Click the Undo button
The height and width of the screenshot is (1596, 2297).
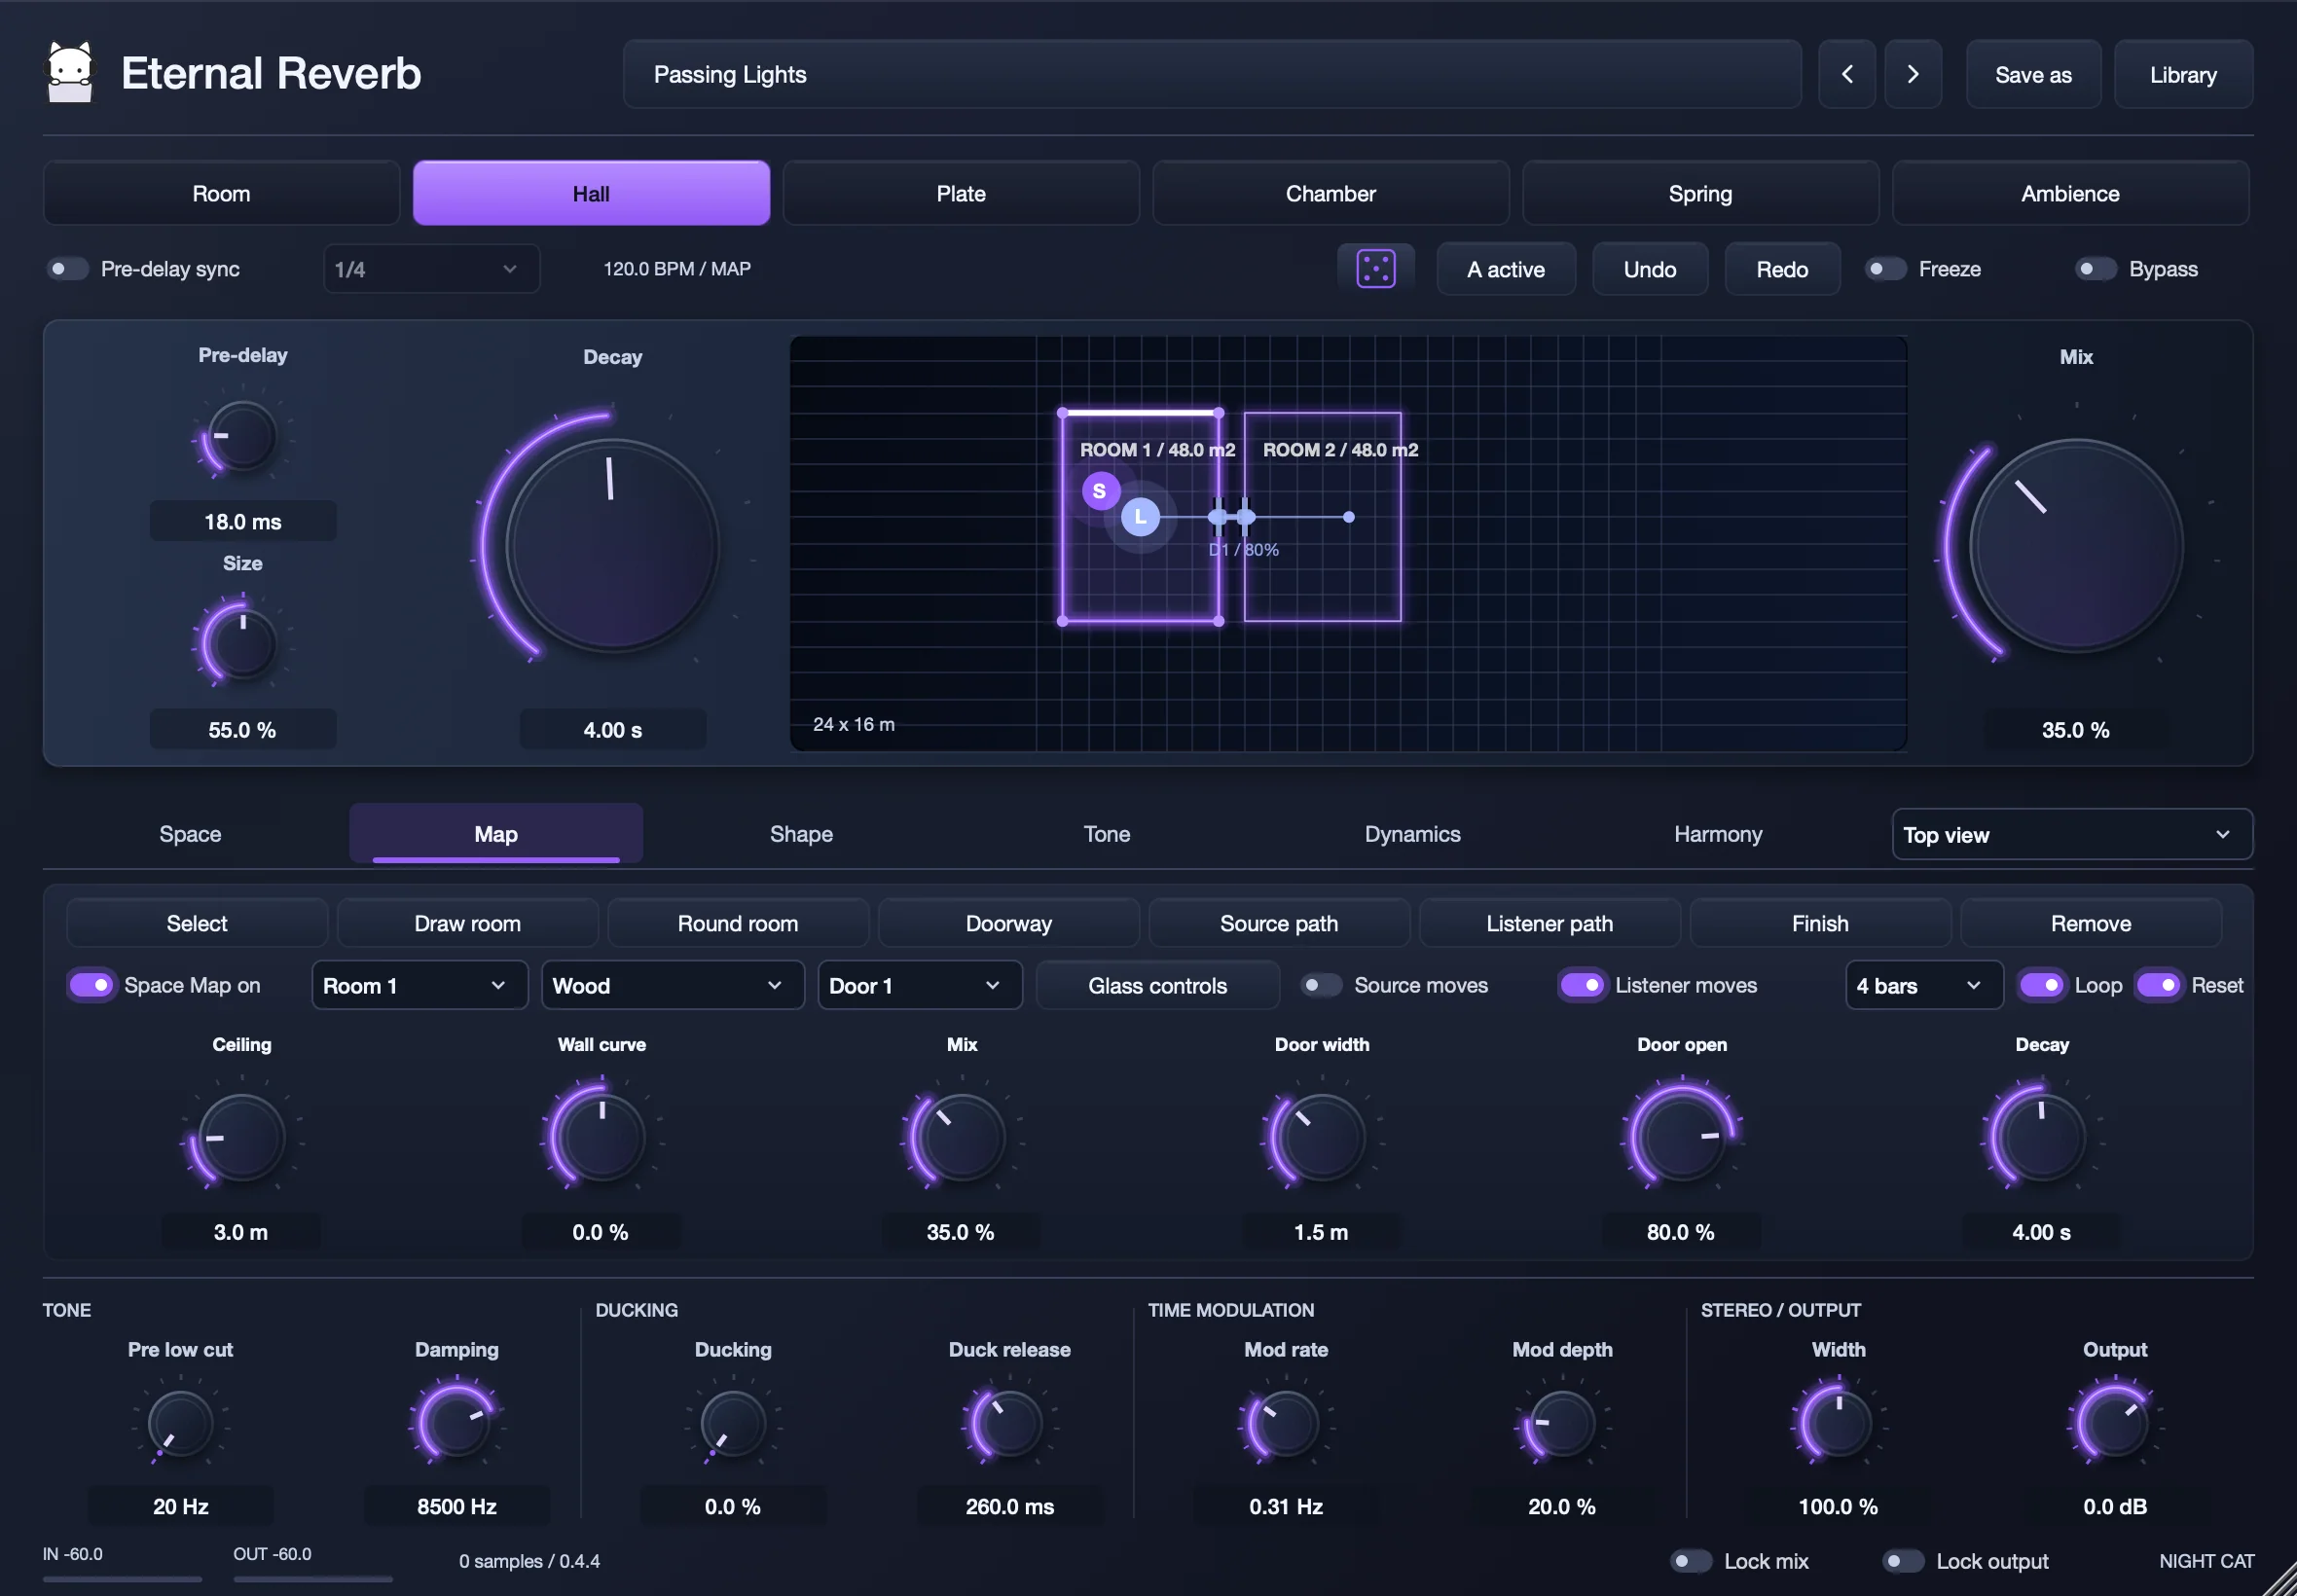(x=1649, y=269)
